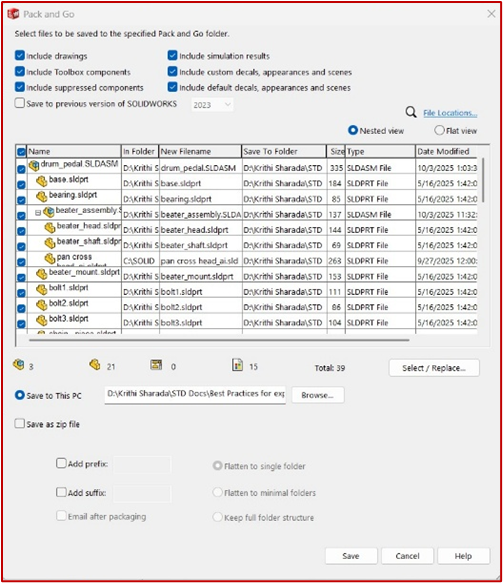
Task: Click the assemblies count icon showing 3
Action: coord(19,365)
